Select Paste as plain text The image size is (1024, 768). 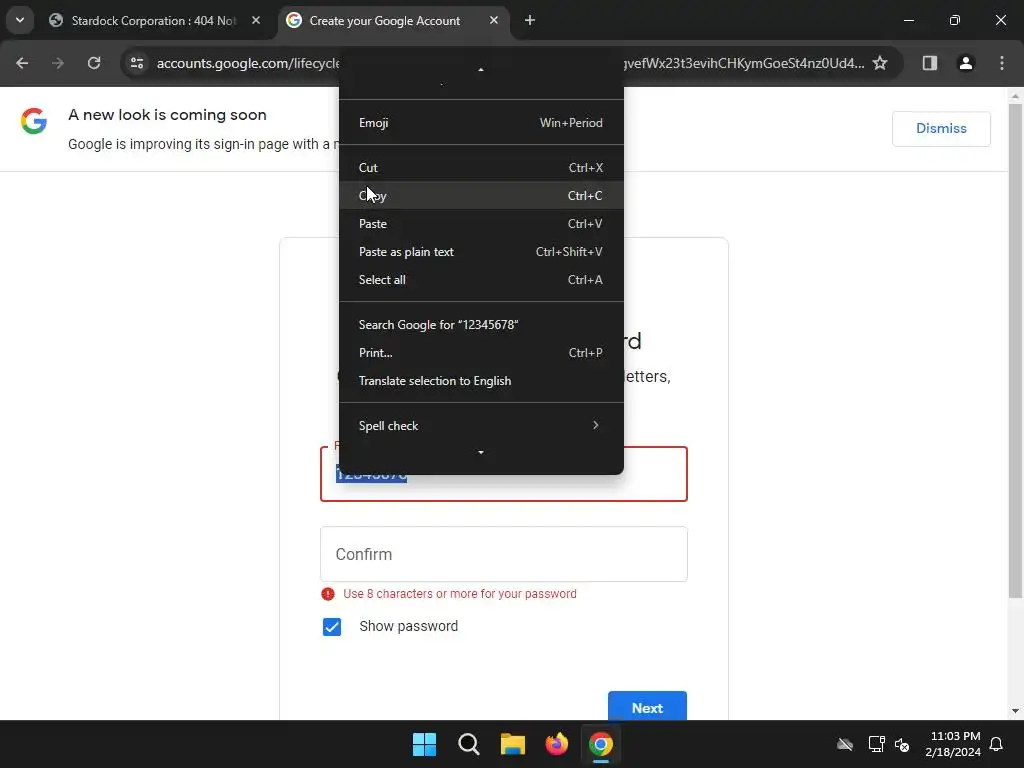(x=481, y=252)
